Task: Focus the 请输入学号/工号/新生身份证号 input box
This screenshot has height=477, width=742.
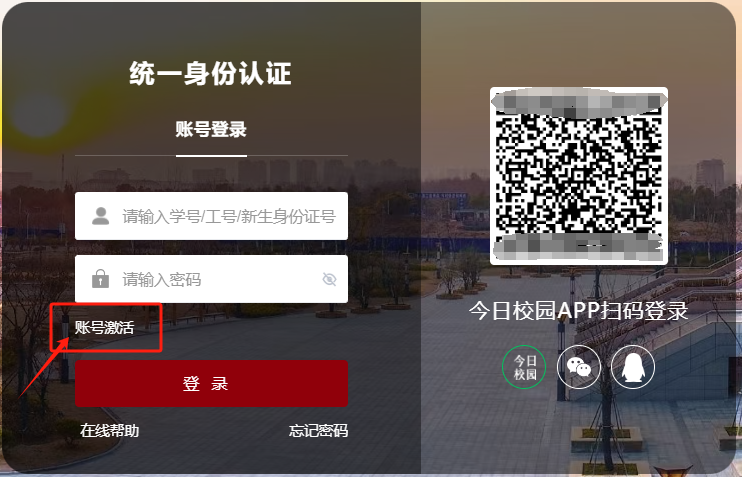Action: click(x=212, y=216)
